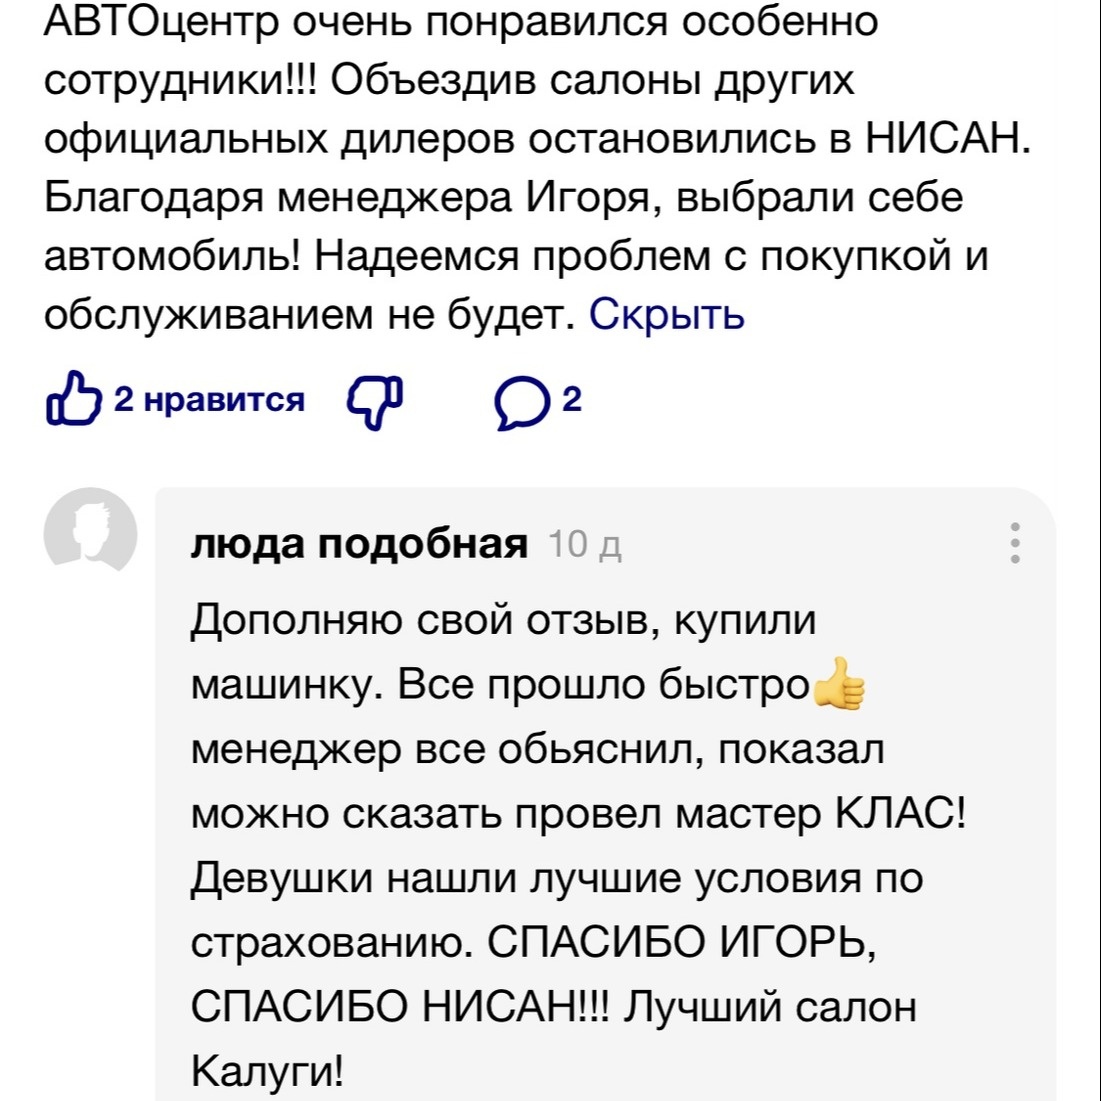Click the "Благодаря менеджера Игоря" text line

pyautogui.click(x=503, y=198)
